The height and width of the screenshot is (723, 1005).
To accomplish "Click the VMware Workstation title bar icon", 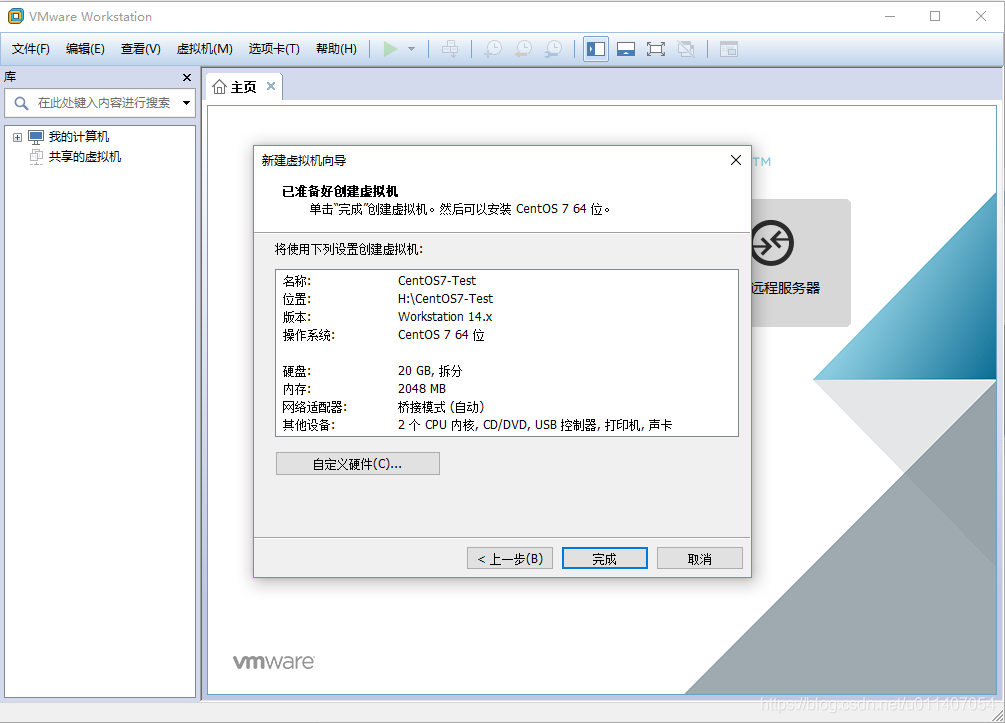I will [x=15, y=16].
